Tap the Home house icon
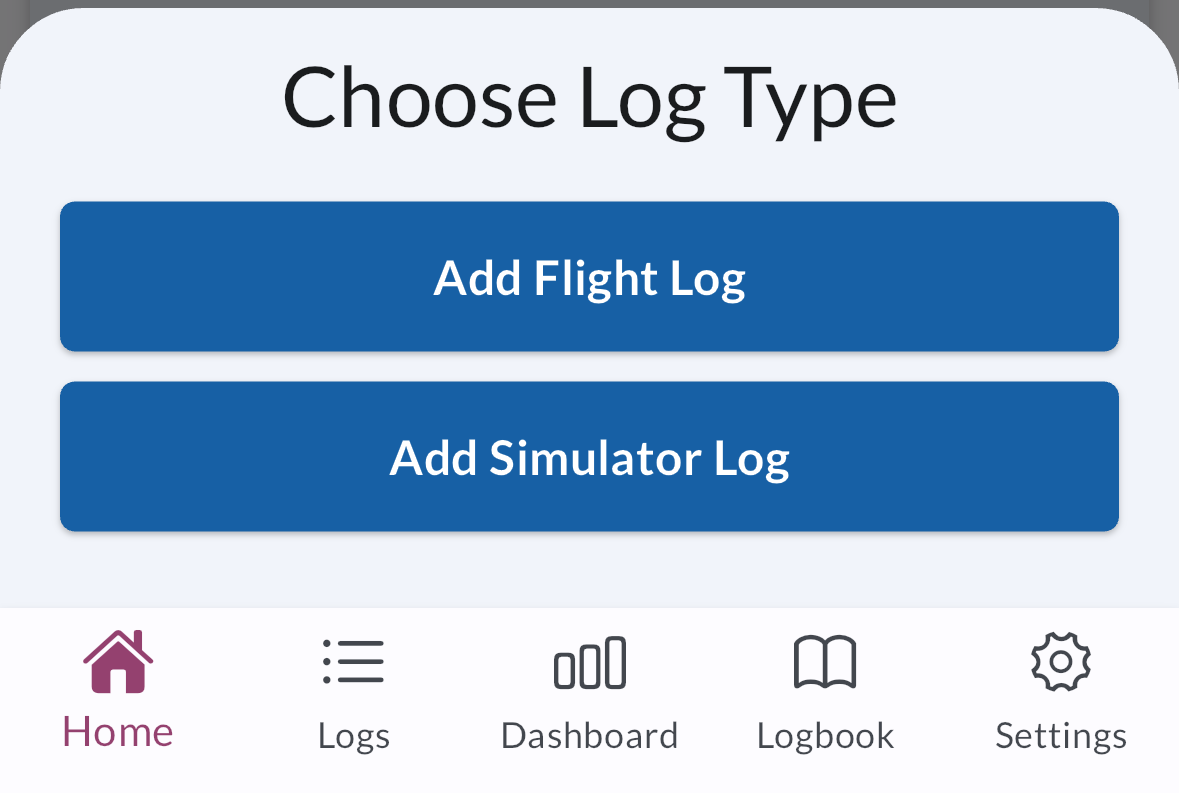The image size is (1179, 793). tap(118, 662)
